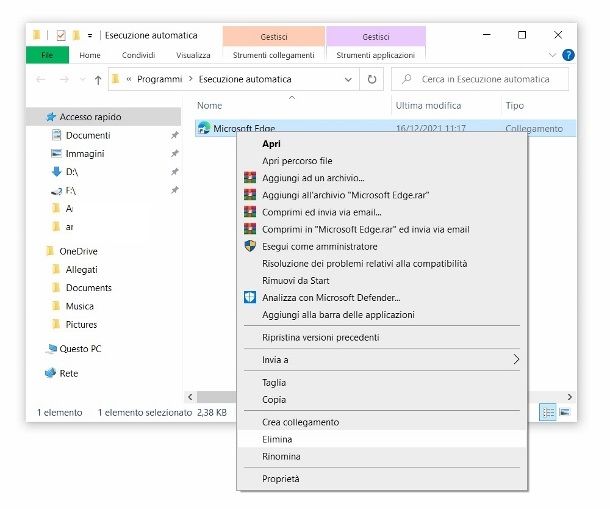Expand the 'Invia a' submenu arrow
Screen dimensions: 610x509
516,359
